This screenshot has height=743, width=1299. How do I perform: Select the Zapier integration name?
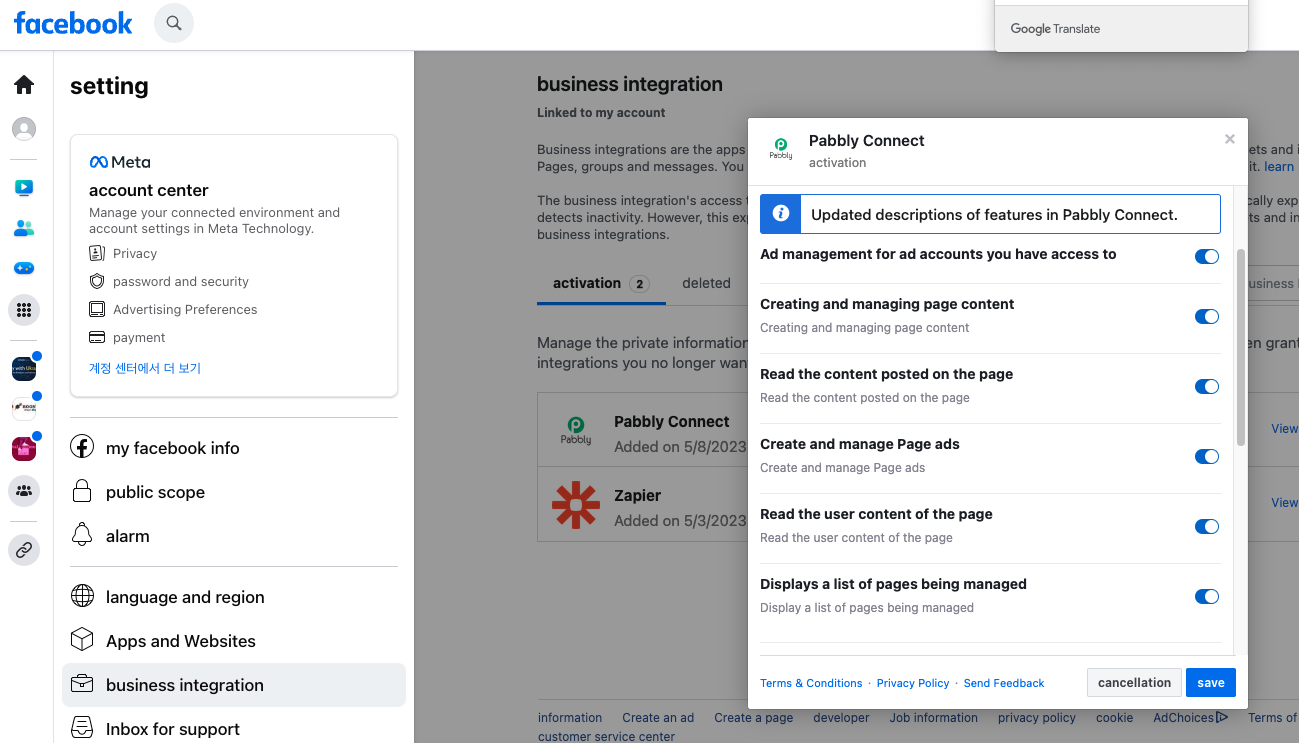click(x=637, y=496)
